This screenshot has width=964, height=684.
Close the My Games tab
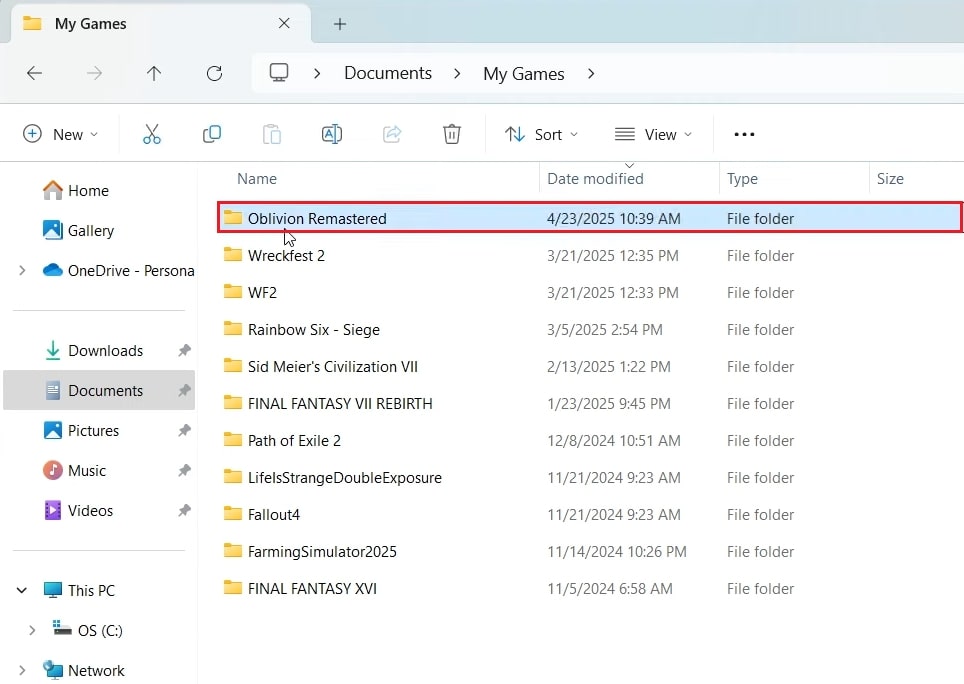tap(284, 23)
